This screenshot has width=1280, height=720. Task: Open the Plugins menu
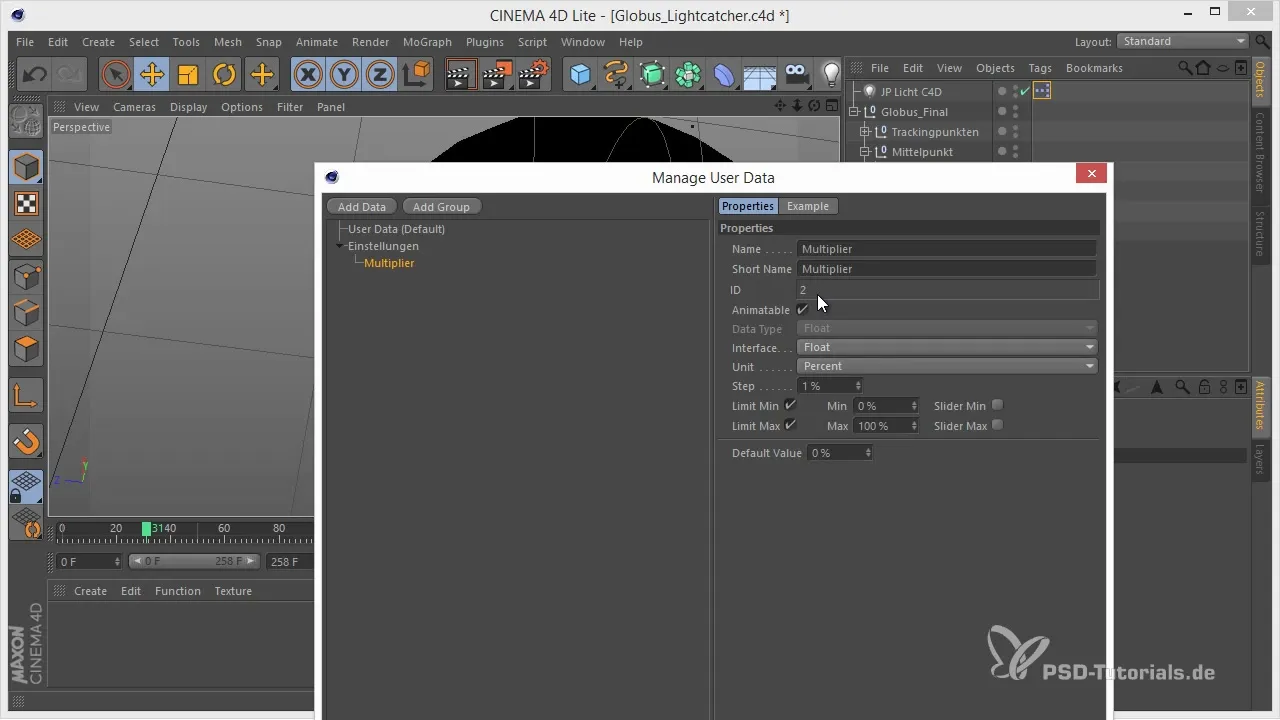(x=485, y=42)
